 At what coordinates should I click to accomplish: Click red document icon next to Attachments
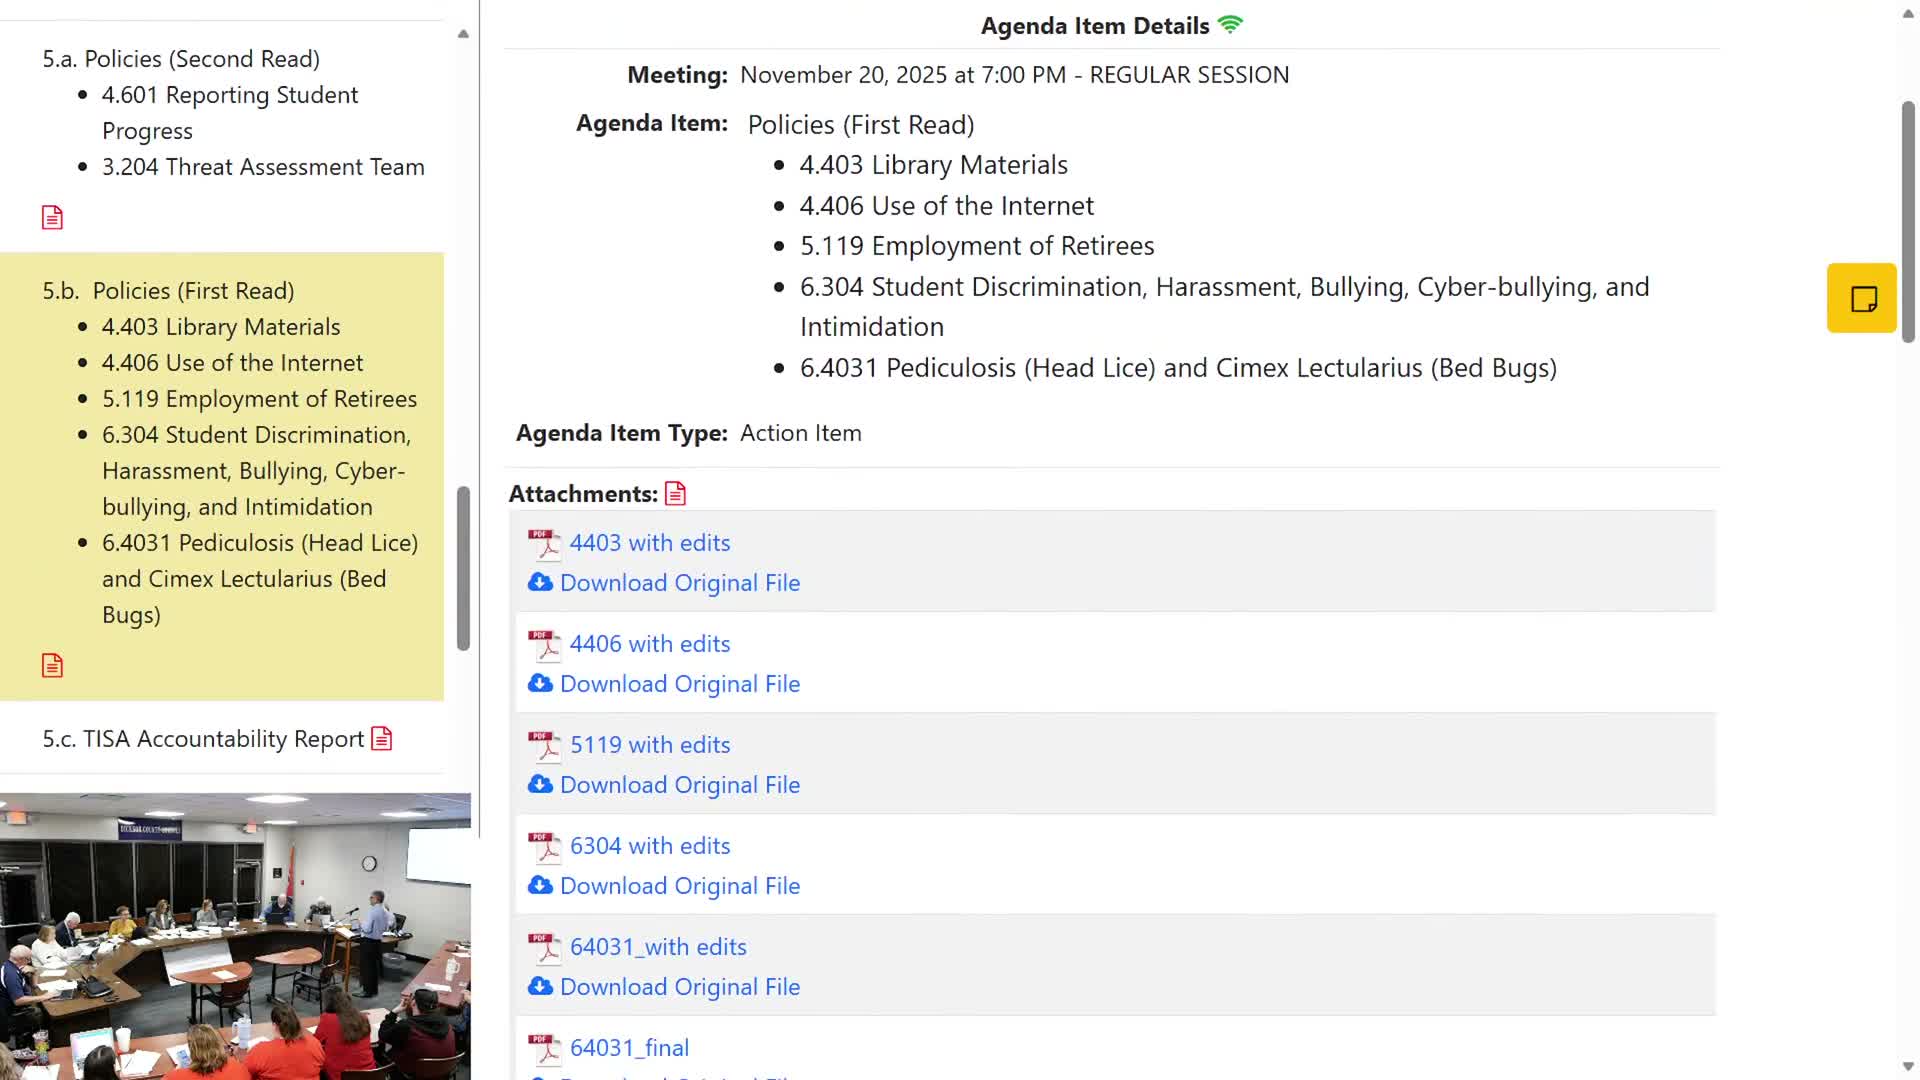[676, 494]
